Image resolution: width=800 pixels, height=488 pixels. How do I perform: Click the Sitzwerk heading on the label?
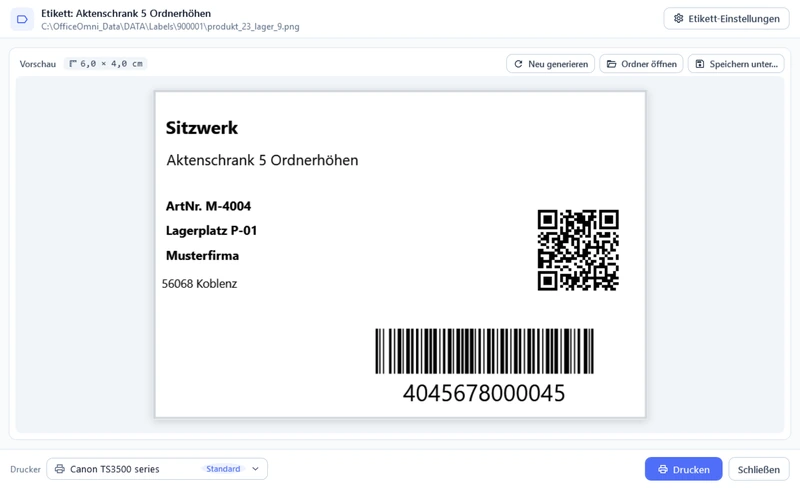pos(202,128)
